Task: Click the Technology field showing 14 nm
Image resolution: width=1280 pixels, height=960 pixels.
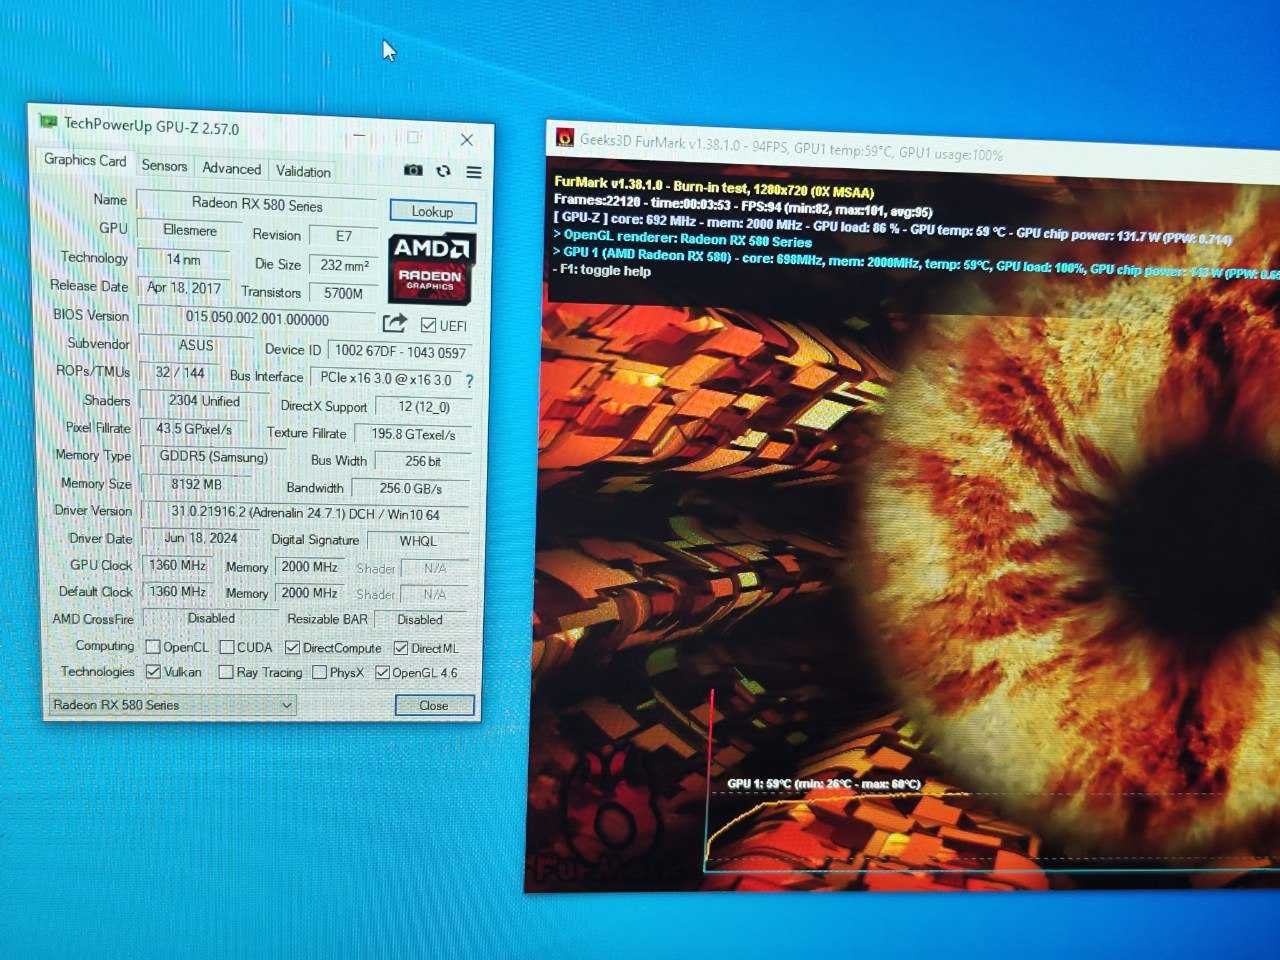Action: pyautogui.click(x=183, y=259)
